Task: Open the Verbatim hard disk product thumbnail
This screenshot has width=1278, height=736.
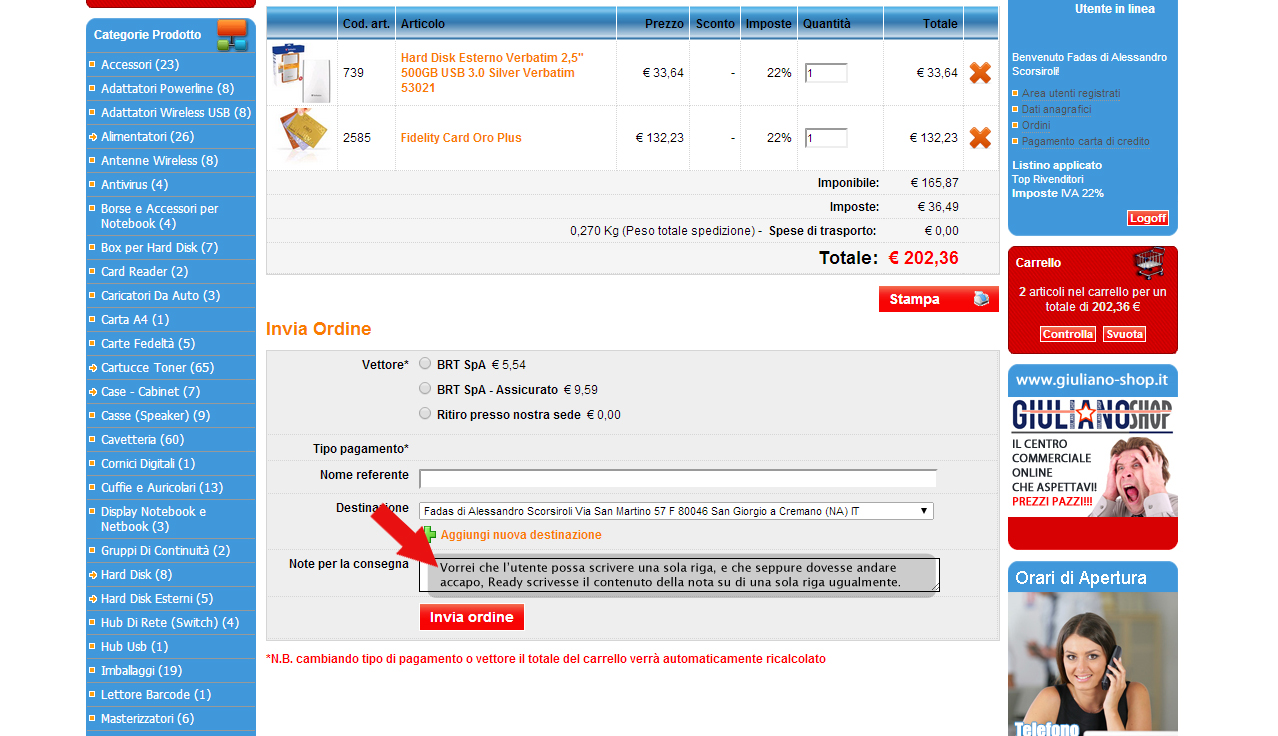Action: (300, 73)
